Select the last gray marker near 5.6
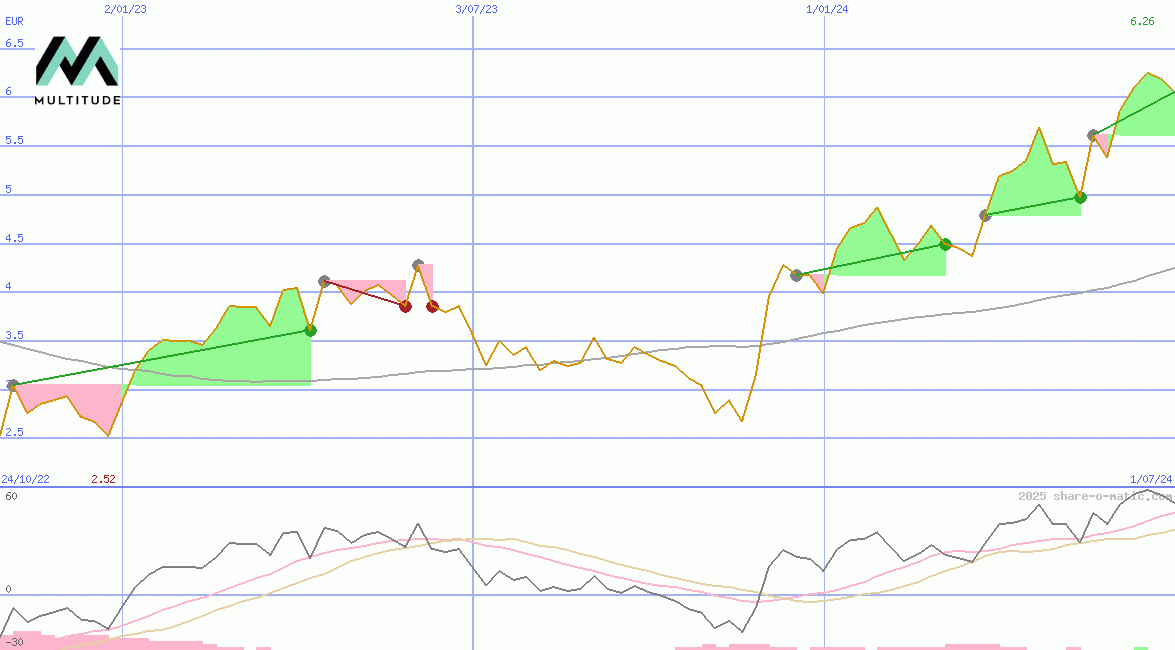 point(1093,135)
